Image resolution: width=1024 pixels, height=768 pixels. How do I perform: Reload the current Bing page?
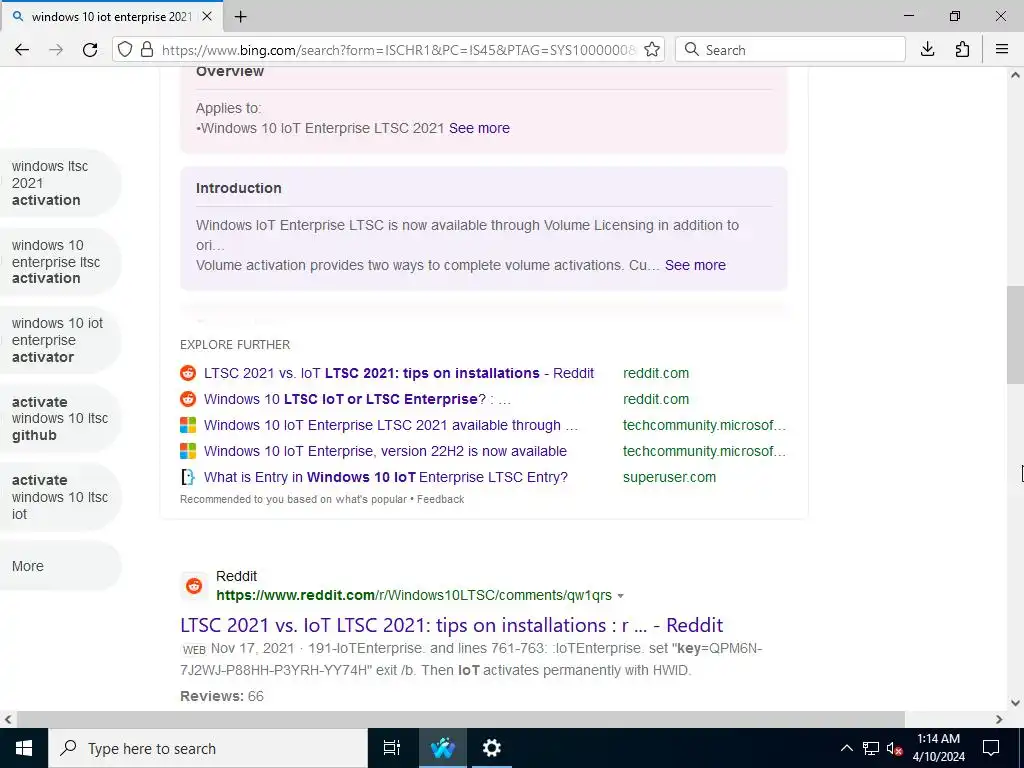[90, 50]
